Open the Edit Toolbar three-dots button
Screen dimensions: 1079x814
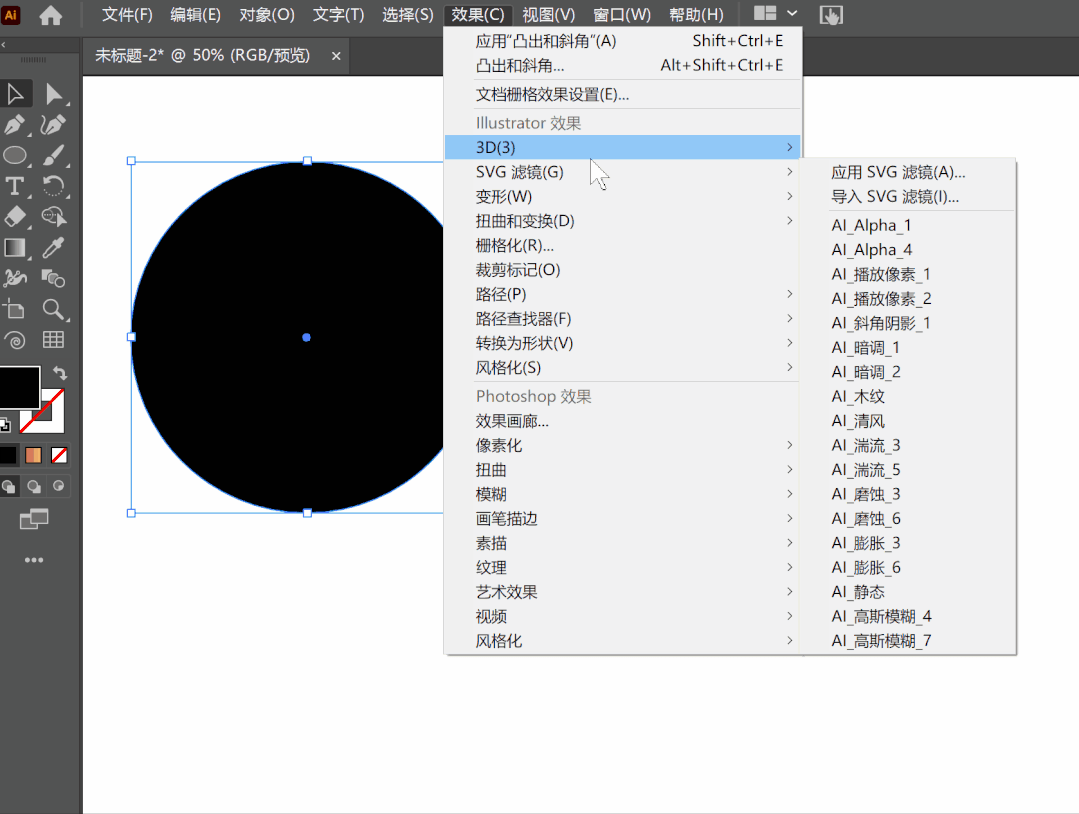point(34,560)
